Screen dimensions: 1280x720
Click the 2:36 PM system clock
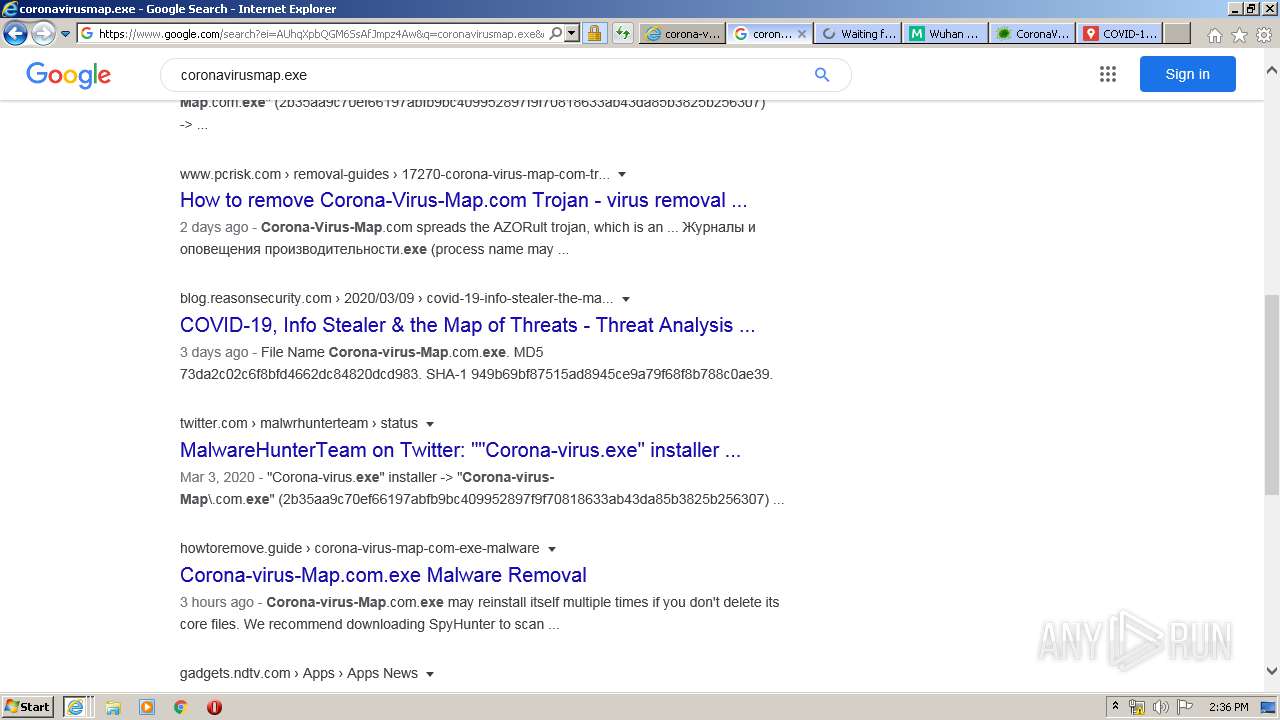pos(1228,707)
